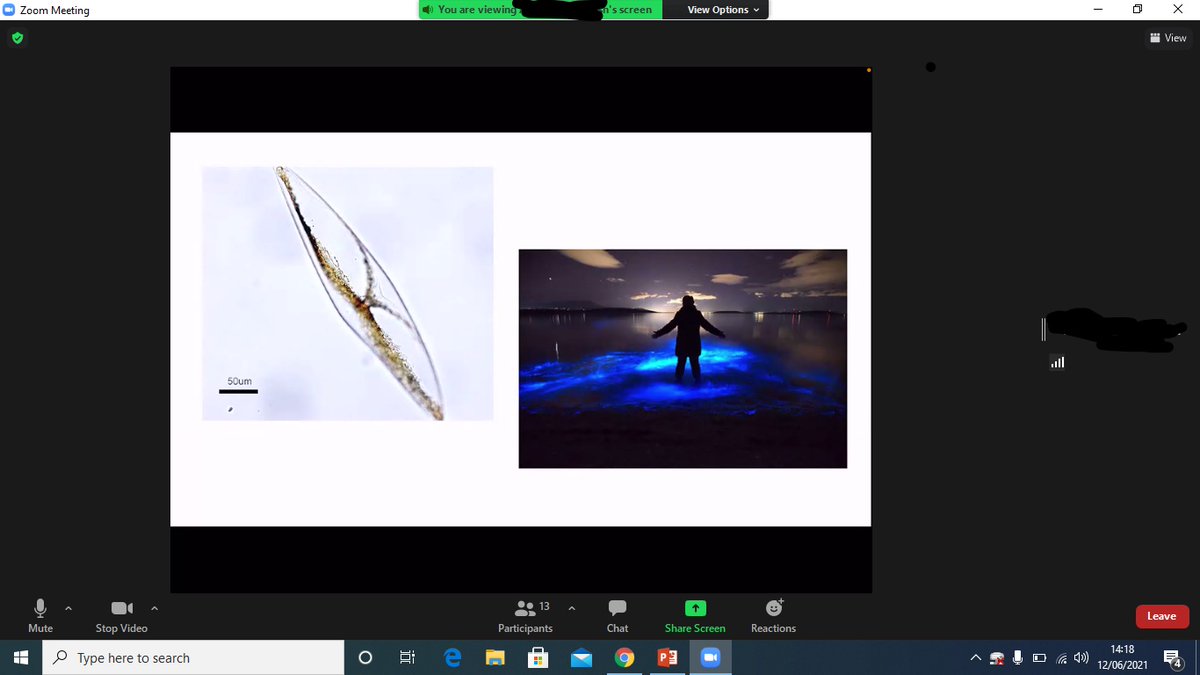Expand arrow beside Participants button

(x=571, y=608)
